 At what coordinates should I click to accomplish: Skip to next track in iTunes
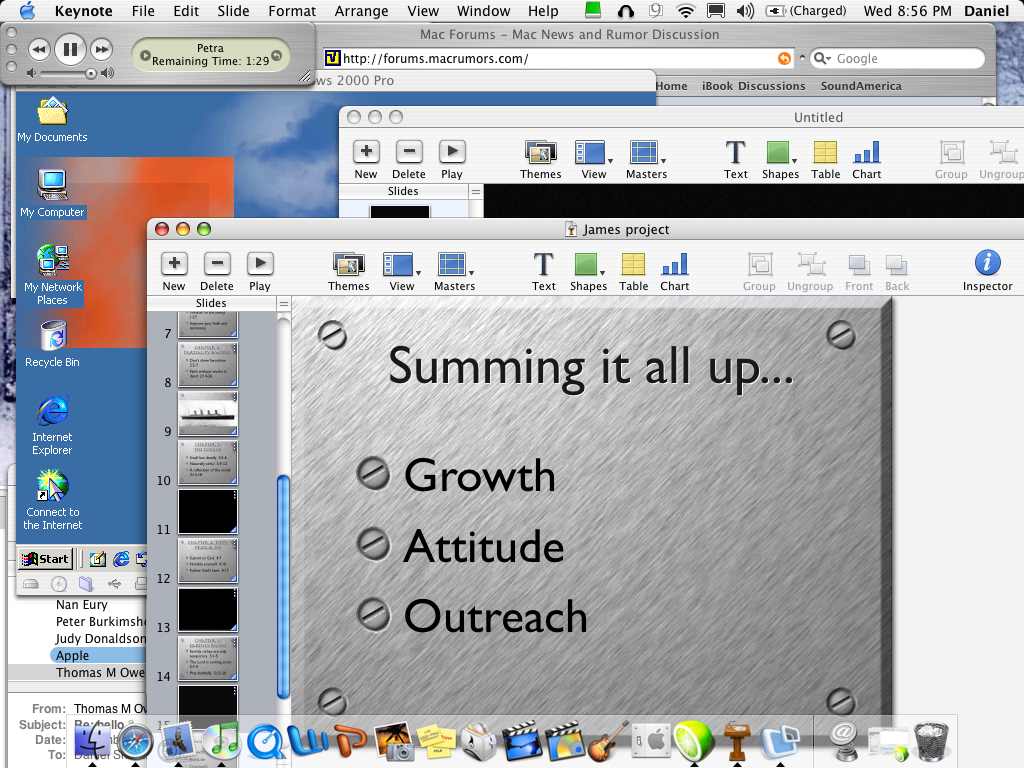coord(101,50)
